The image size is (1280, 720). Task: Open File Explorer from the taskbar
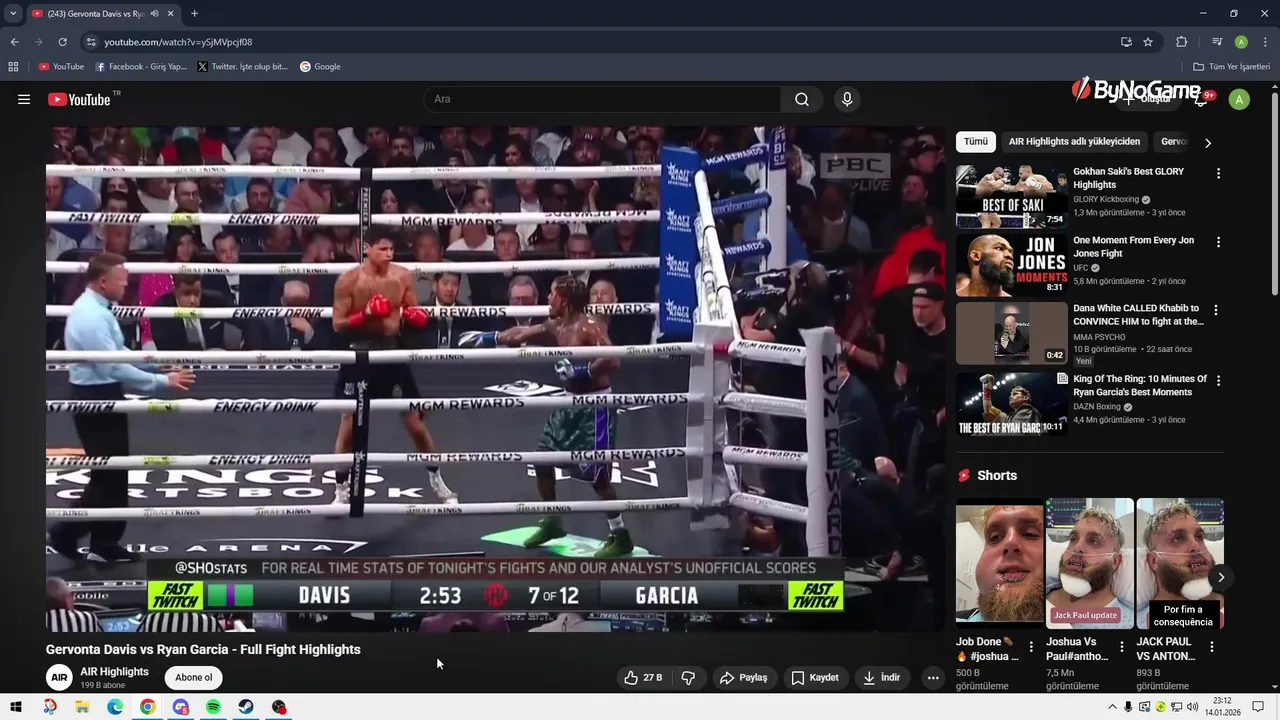[x=82, y=707]
